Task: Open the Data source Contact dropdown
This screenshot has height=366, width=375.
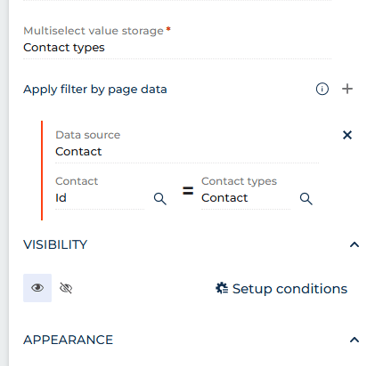Action: point(187,152)
